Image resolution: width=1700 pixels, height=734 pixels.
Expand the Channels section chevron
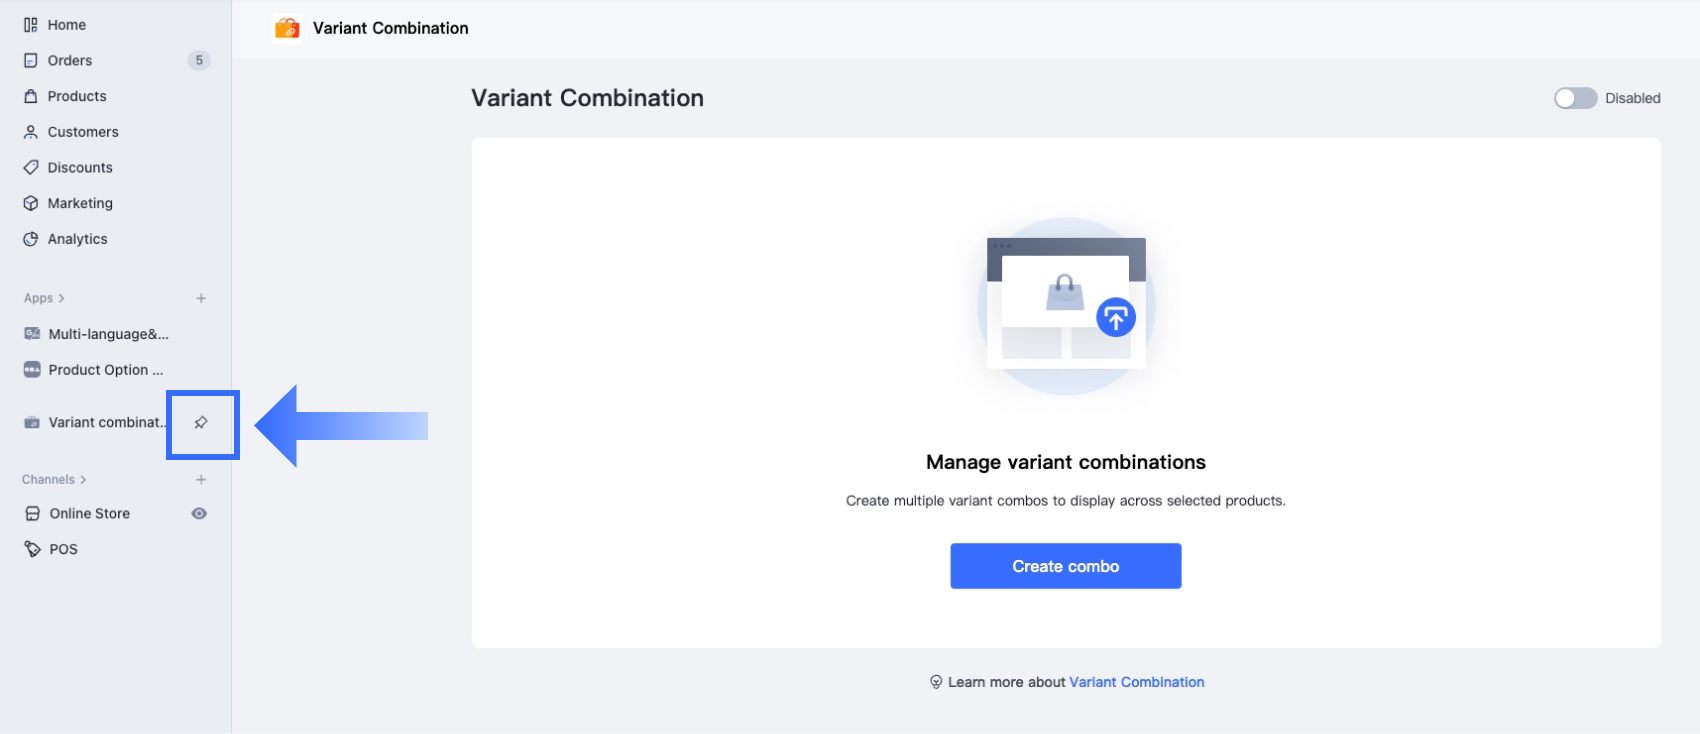83,480
